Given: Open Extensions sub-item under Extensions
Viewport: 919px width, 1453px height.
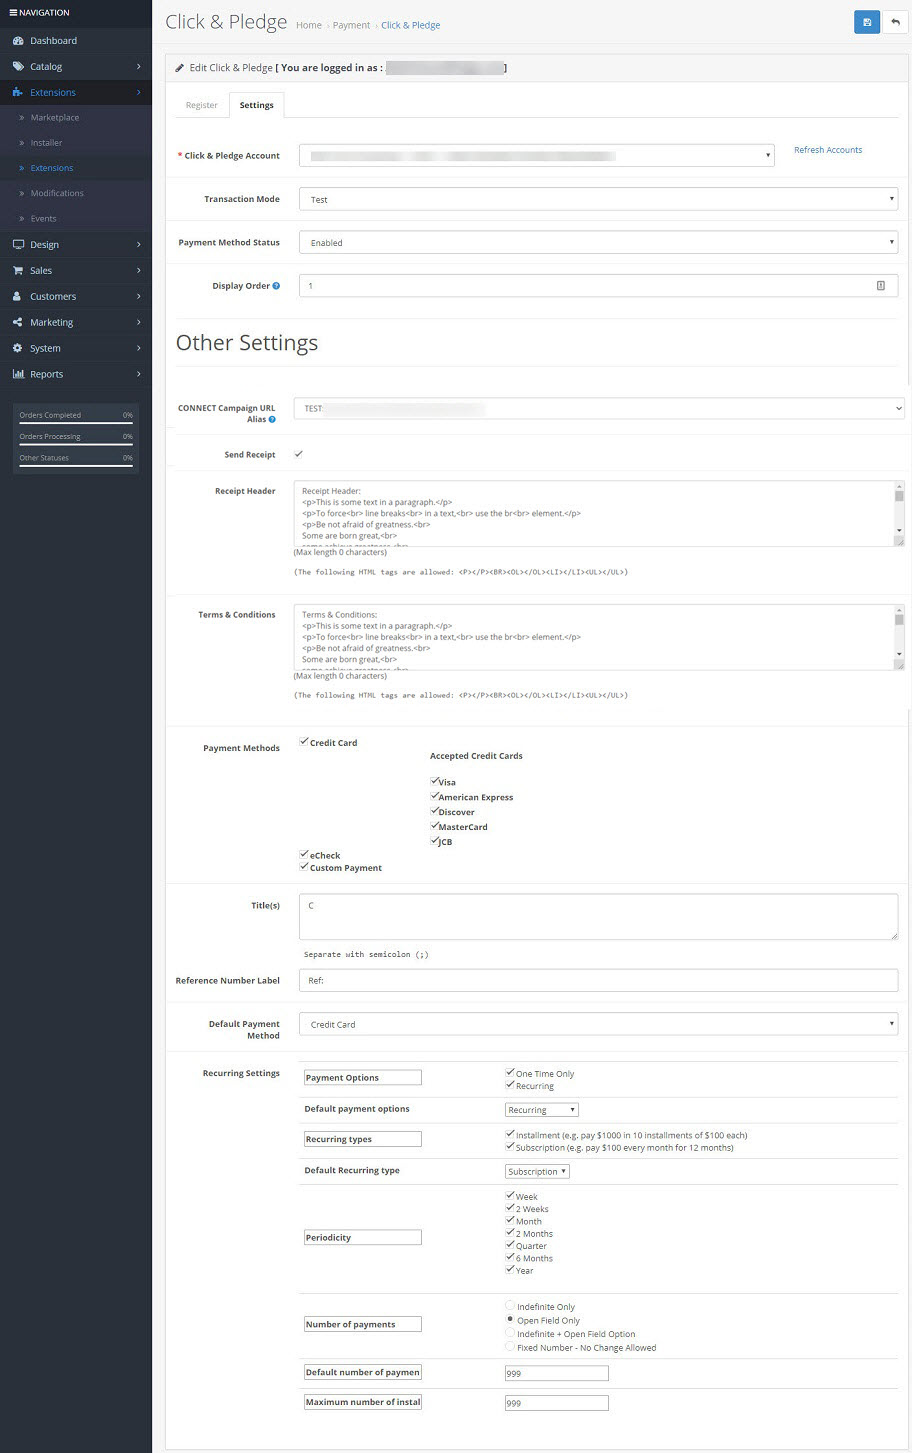Looking at the screenshot, I should pos(52,168).
